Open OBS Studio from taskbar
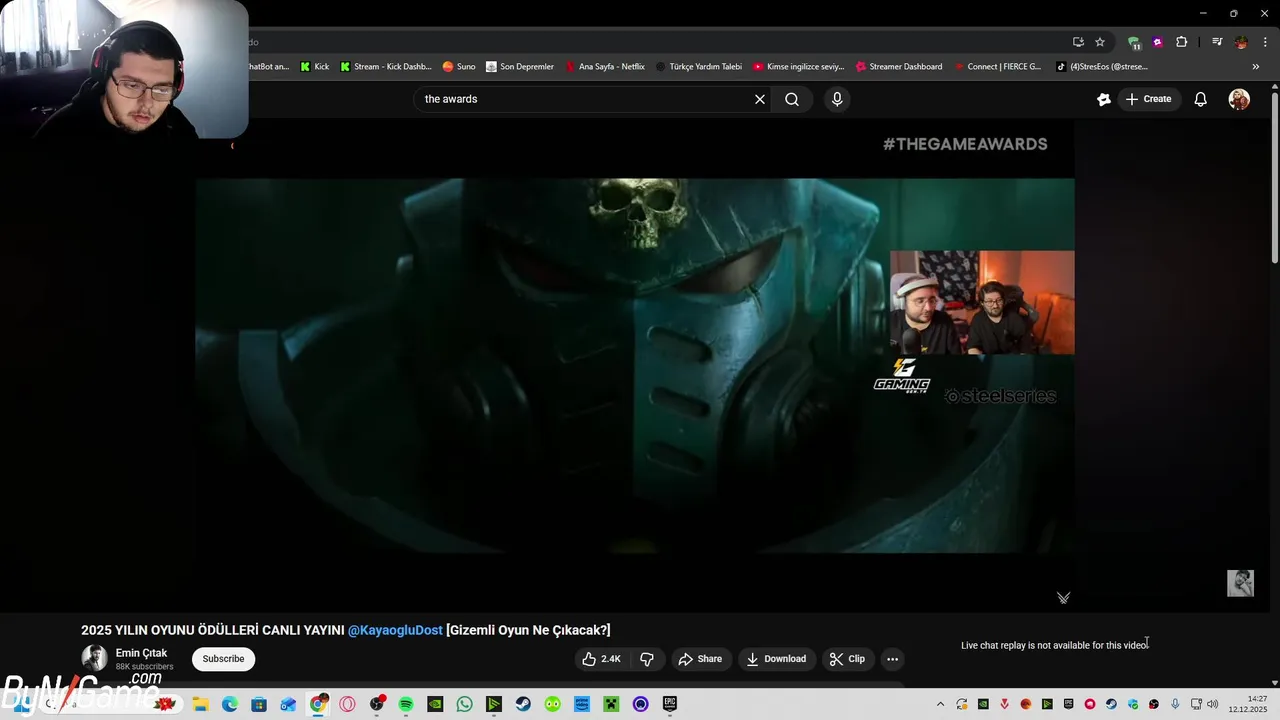The height and width of the screenshot is (720, 1280). point(377,704)
